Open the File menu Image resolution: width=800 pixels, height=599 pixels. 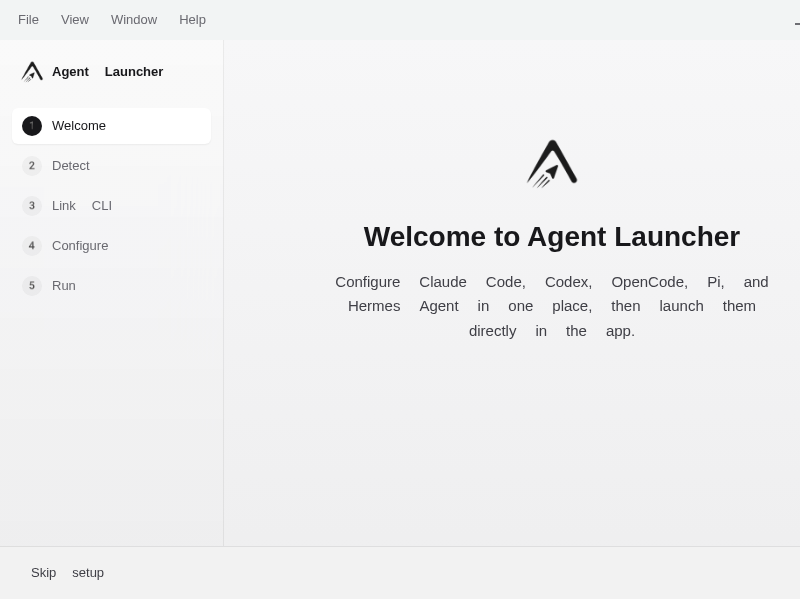[x=28, y=19]
